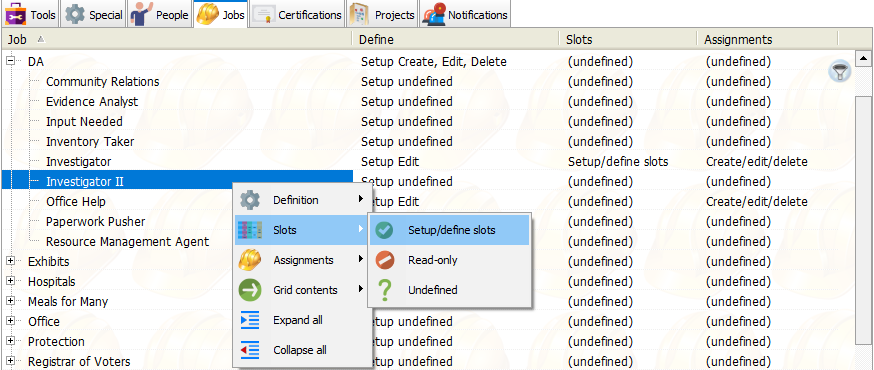This screenshot has height=370, width=874.
Task: Expand the Meals for Many group
Action: point(11,301)
